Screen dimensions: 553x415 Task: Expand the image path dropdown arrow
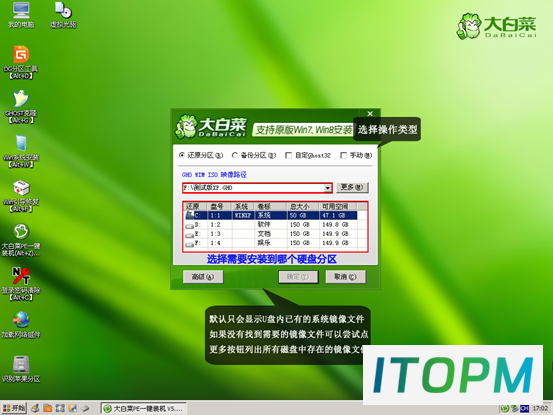pyautogui.click(x=328, y=188)
